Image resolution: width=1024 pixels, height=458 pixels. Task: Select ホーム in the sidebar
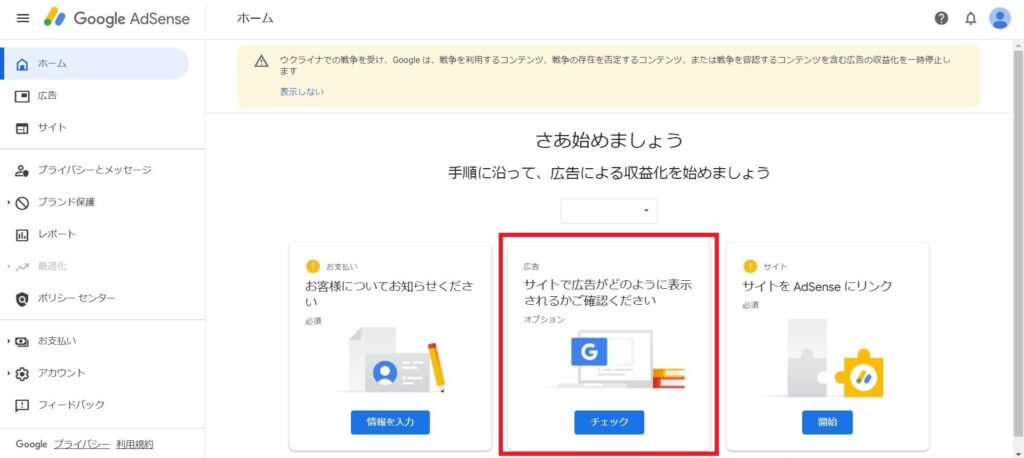[96, 63]
